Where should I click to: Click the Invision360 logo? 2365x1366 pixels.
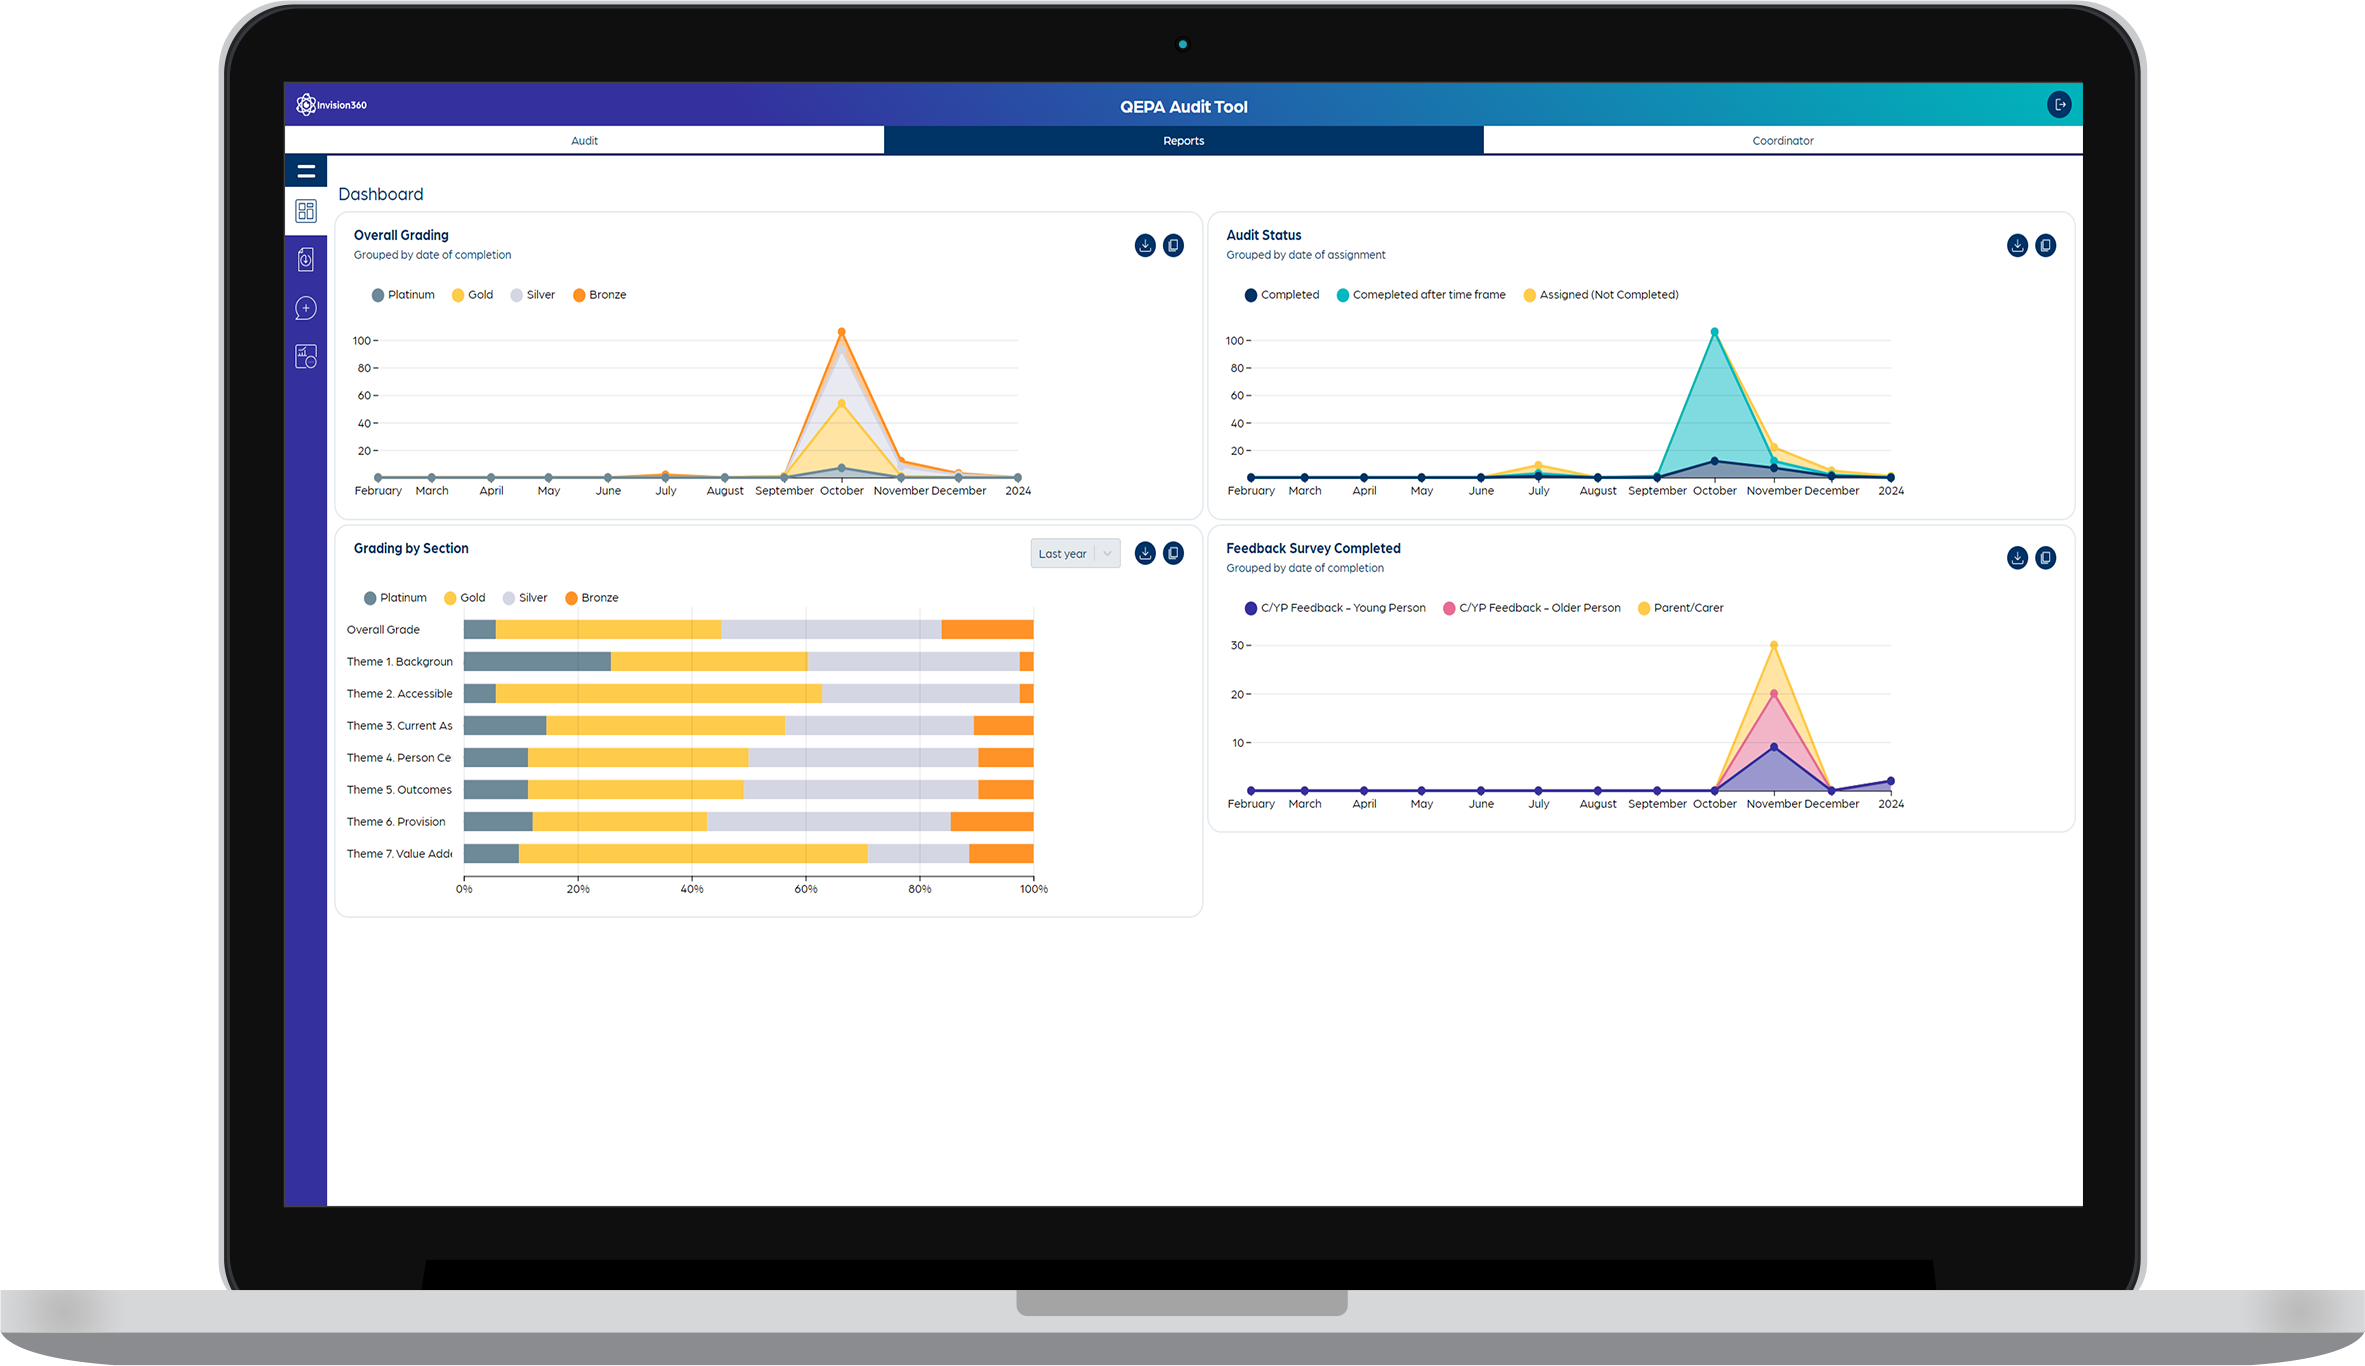[332, 105]
